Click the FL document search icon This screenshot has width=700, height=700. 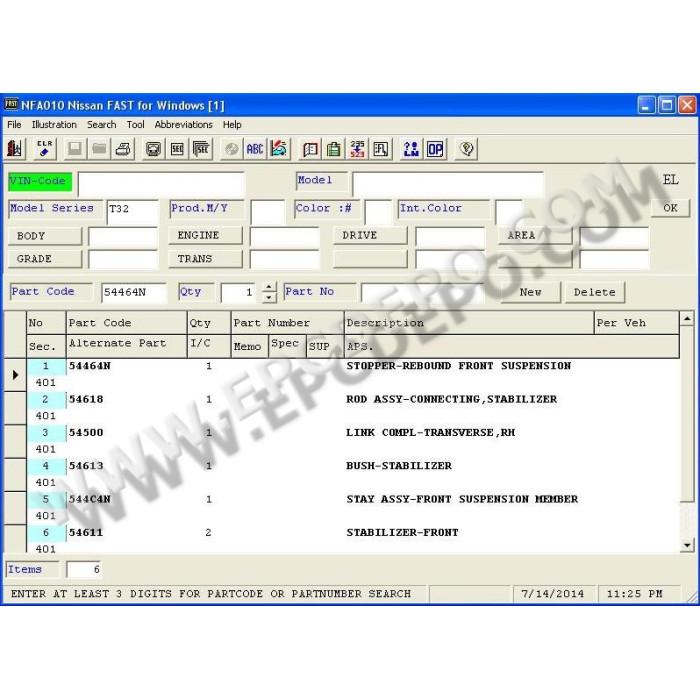pos(381,149)
